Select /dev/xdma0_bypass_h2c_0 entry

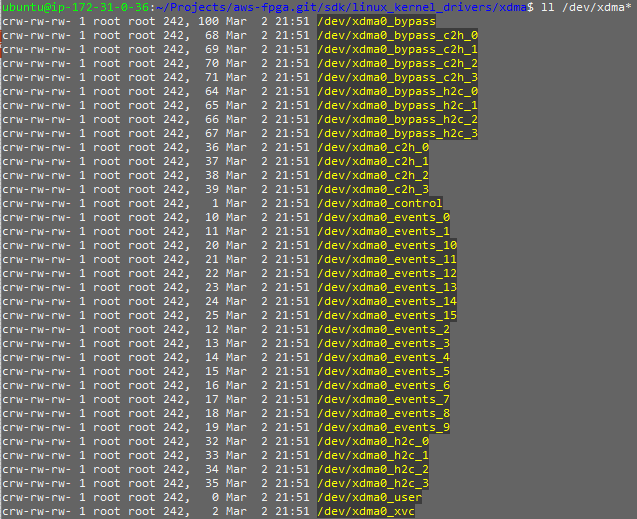398,91
